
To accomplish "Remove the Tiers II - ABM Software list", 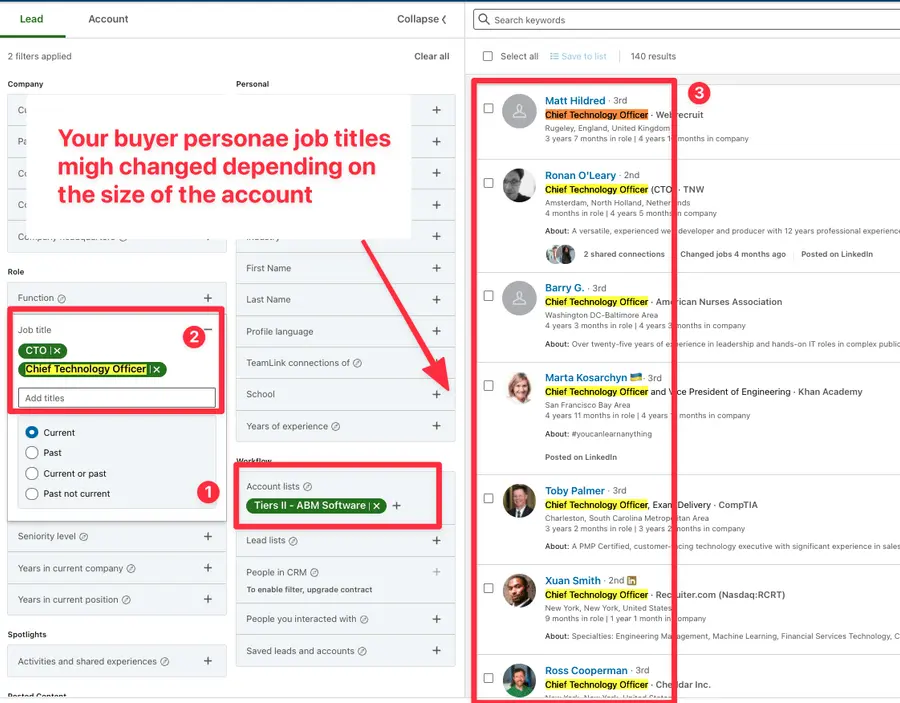I will [x=378, y=506].
